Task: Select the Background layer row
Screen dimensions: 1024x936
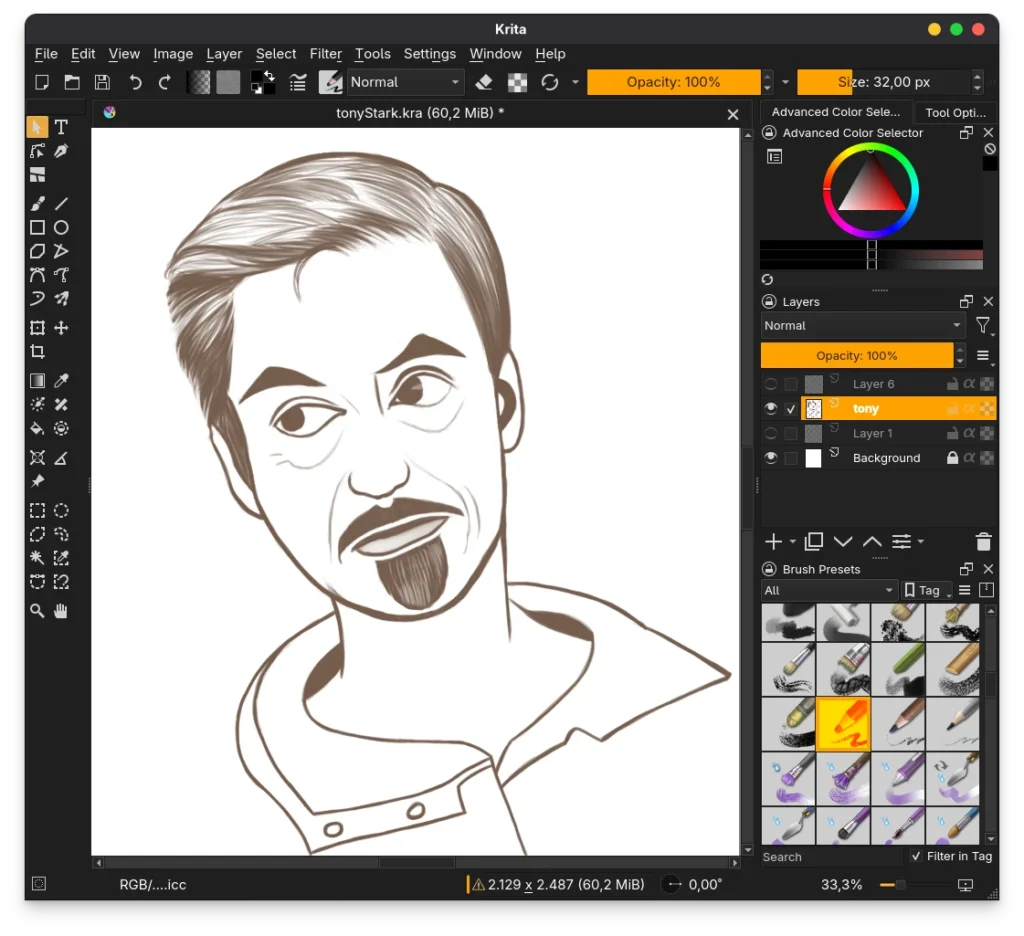Action: coord(878,458)
